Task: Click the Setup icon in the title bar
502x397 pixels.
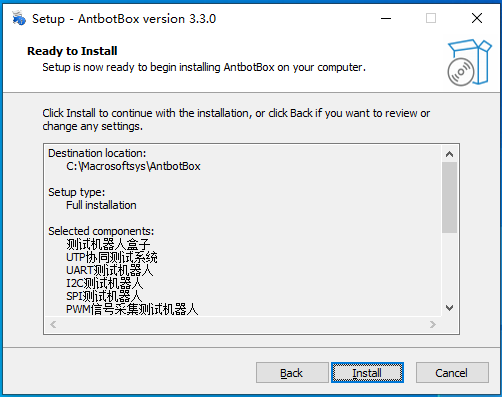Action: tap(19, 18)
